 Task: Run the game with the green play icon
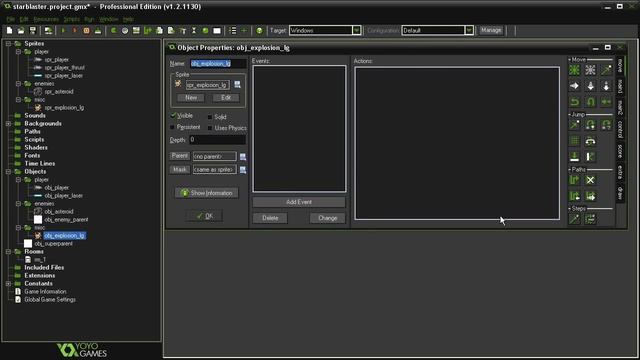click(x=63, y=31)
